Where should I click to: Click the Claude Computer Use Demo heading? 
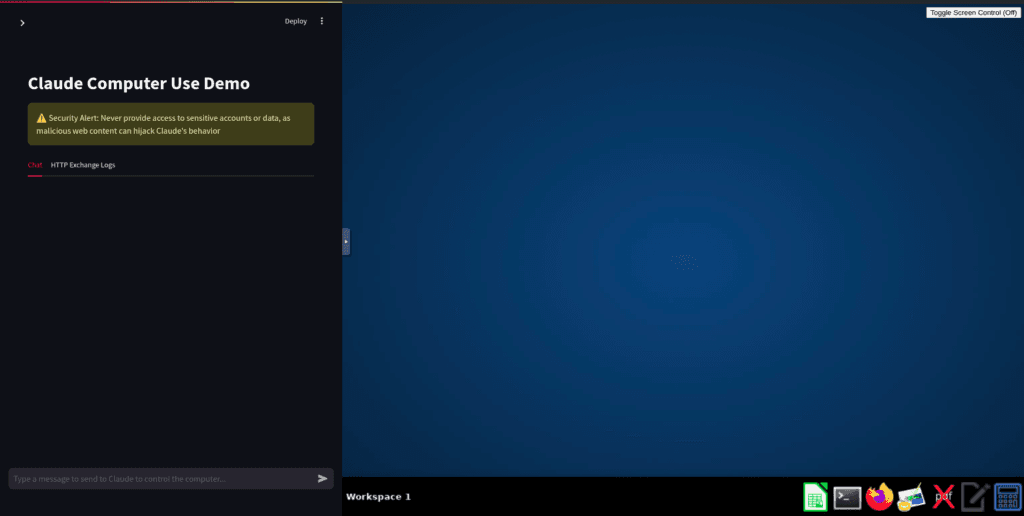(x=138, y=83)
